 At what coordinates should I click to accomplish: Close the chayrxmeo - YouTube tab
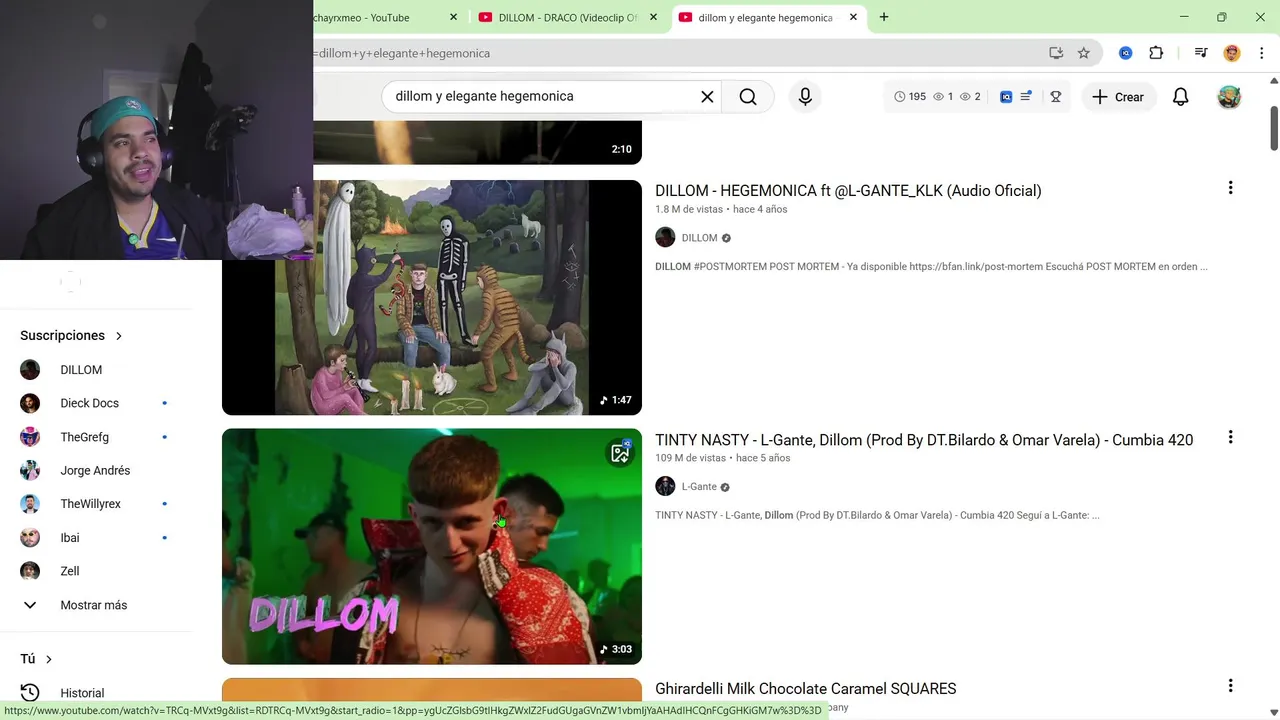click(x=453, y=17)
